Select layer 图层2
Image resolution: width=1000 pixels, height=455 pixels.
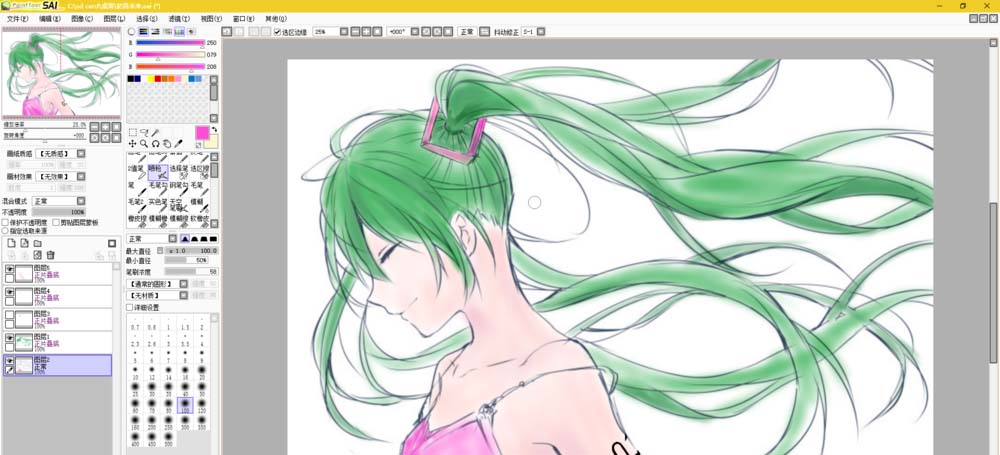pos(57,365)
